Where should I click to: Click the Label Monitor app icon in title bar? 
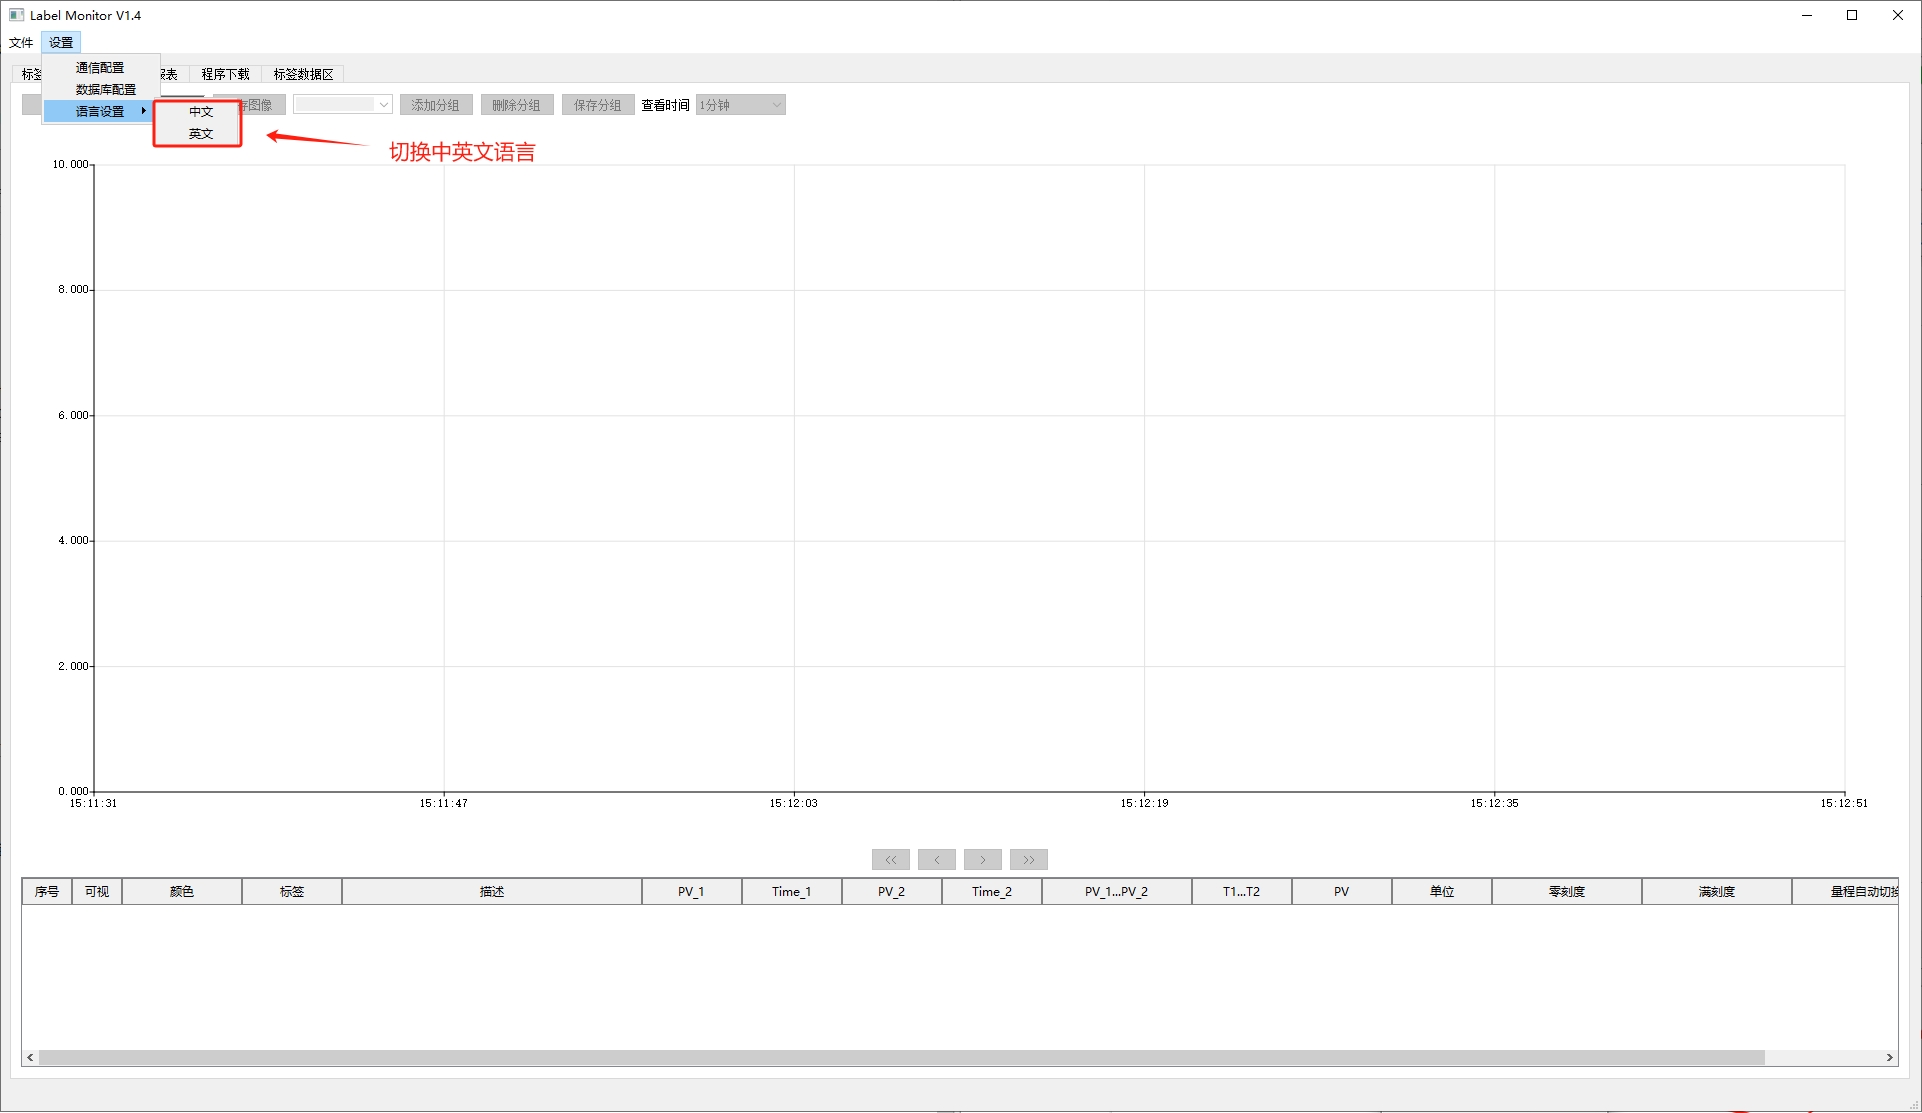coord(16,15)
